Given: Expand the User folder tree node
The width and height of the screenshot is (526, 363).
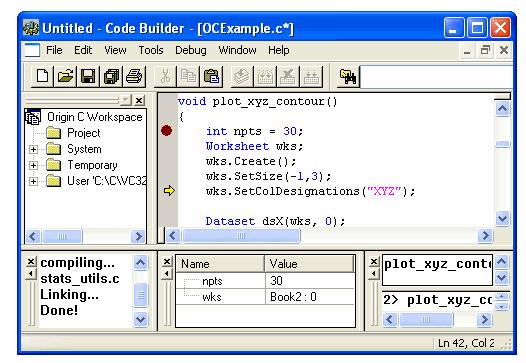Looking at the screenshot, I should point(33,181).
